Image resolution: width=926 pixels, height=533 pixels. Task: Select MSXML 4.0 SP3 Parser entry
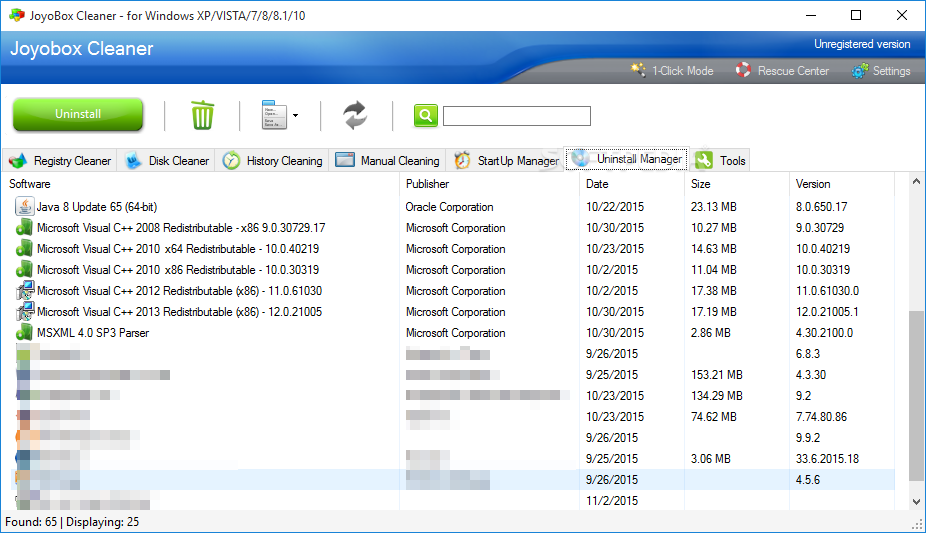pyautogui.click(x=93, y=333)
